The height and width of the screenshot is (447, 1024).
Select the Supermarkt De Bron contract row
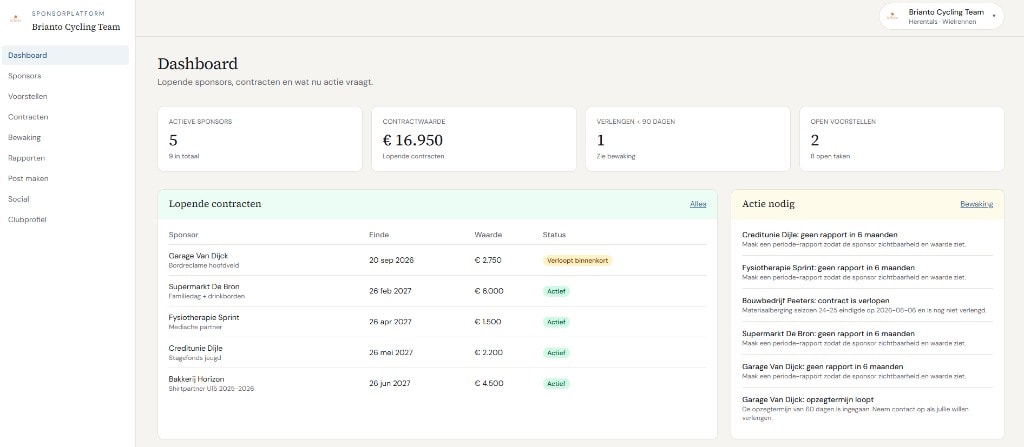click(x=438, y=291)
